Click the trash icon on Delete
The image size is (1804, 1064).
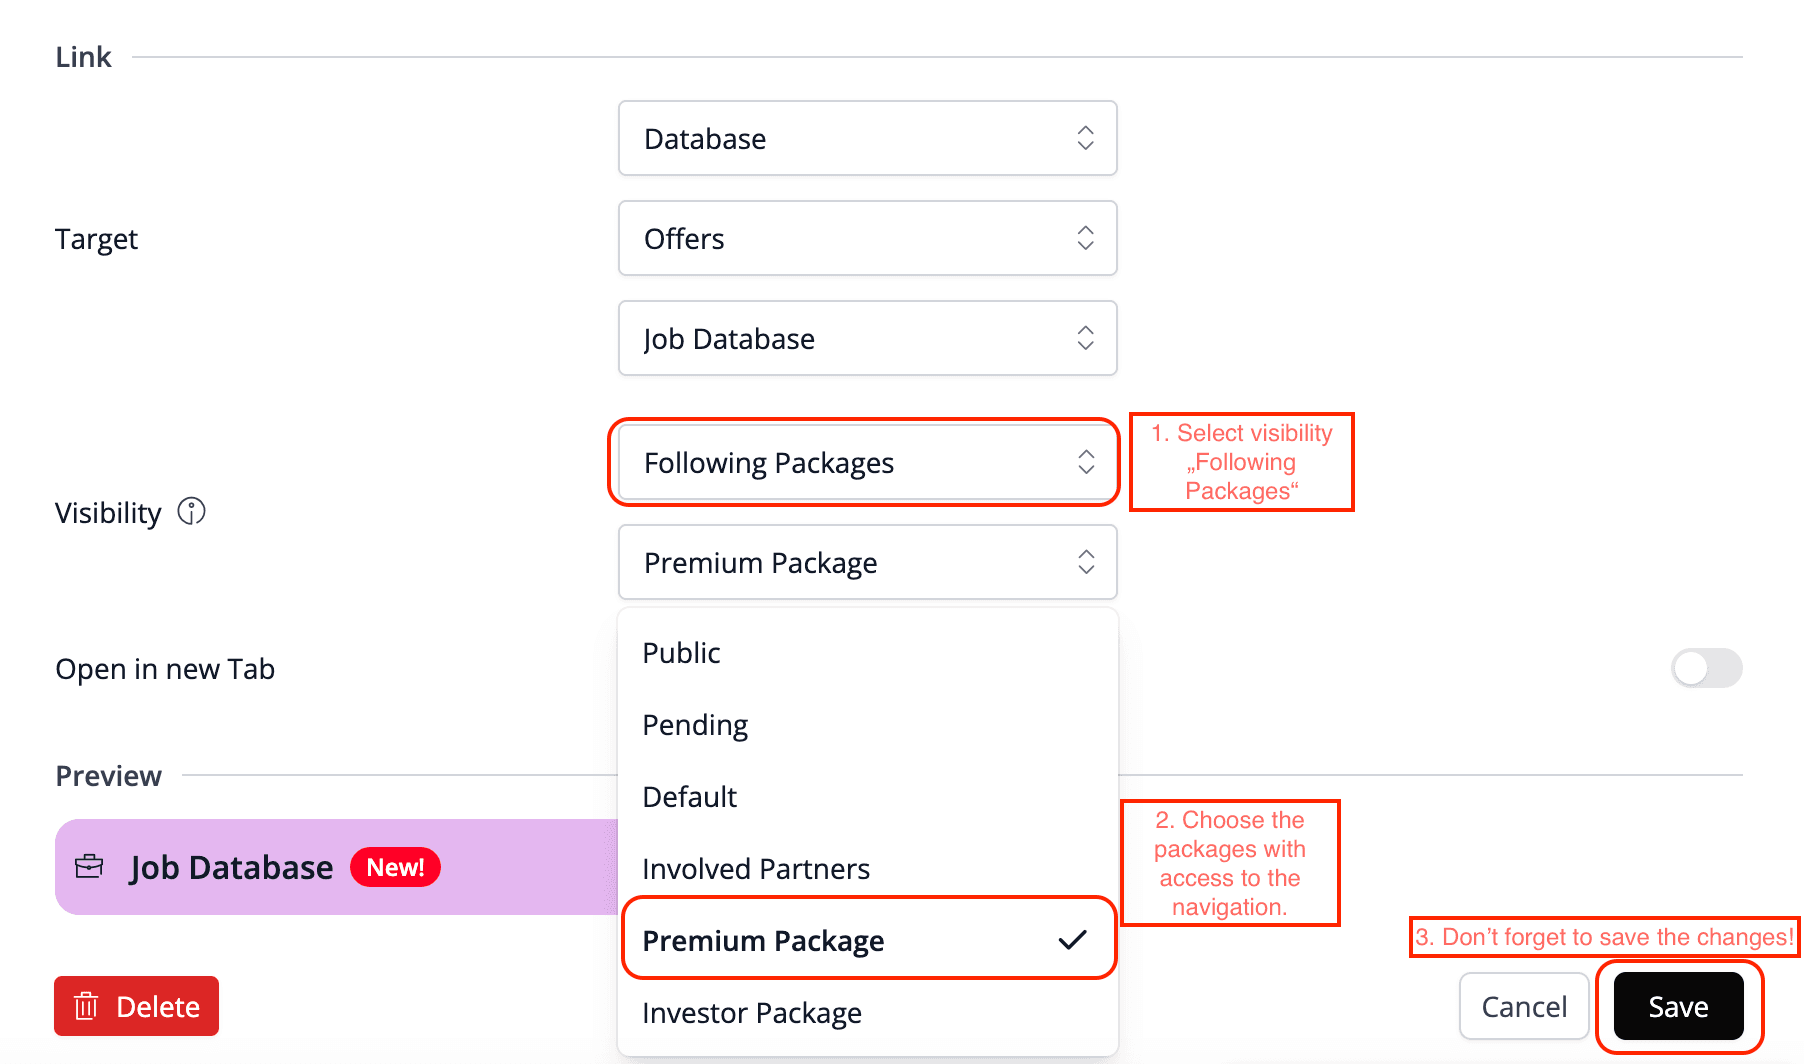[87, 1006]
